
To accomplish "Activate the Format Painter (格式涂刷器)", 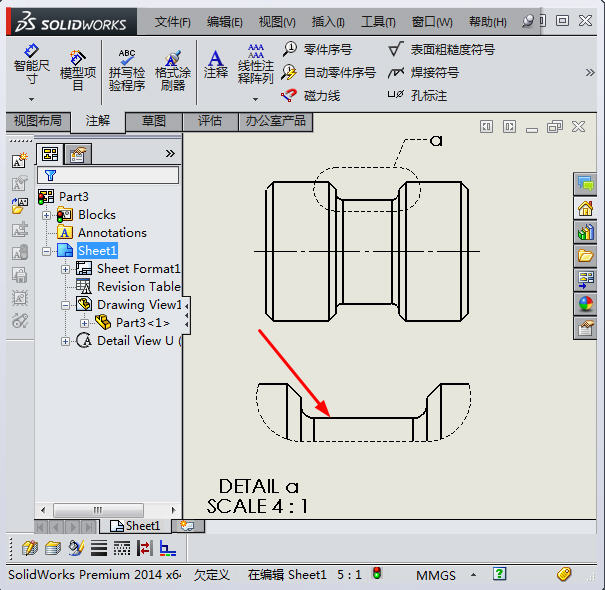I will tap(172, 69).
